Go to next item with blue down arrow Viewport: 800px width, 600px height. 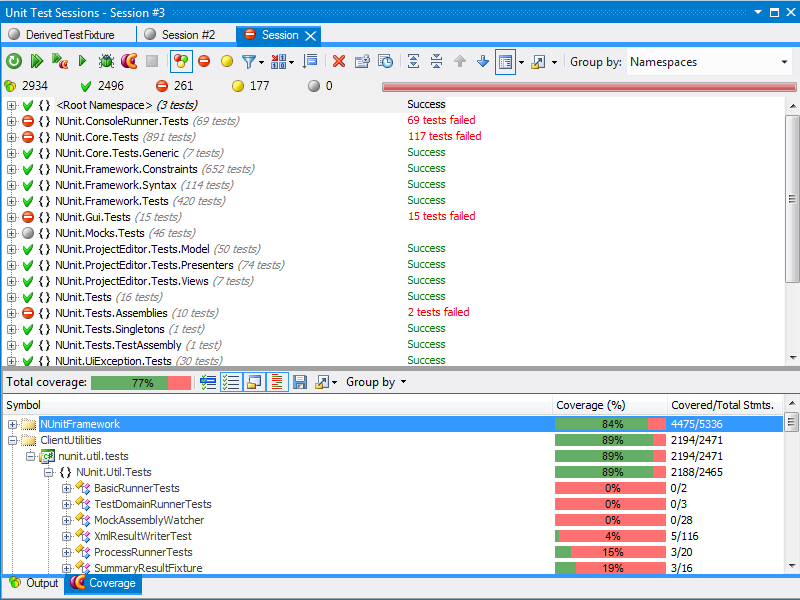click(483, 62)
